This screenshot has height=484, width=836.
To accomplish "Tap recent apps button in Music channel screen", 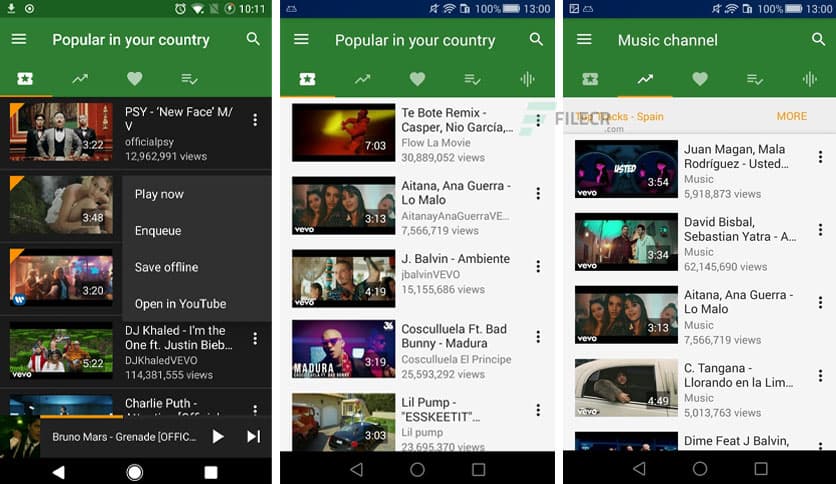I will [761, 469].
